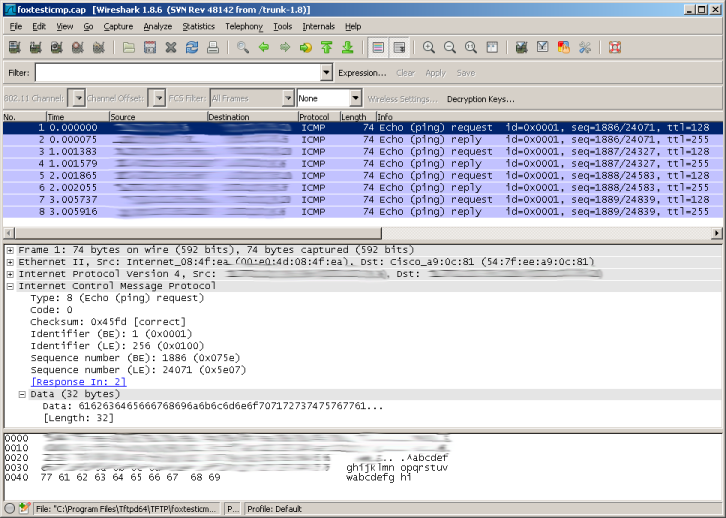Open the capture options icon
Image resolution: width=726 pixels, height=518 pixels.
[36, 47]
